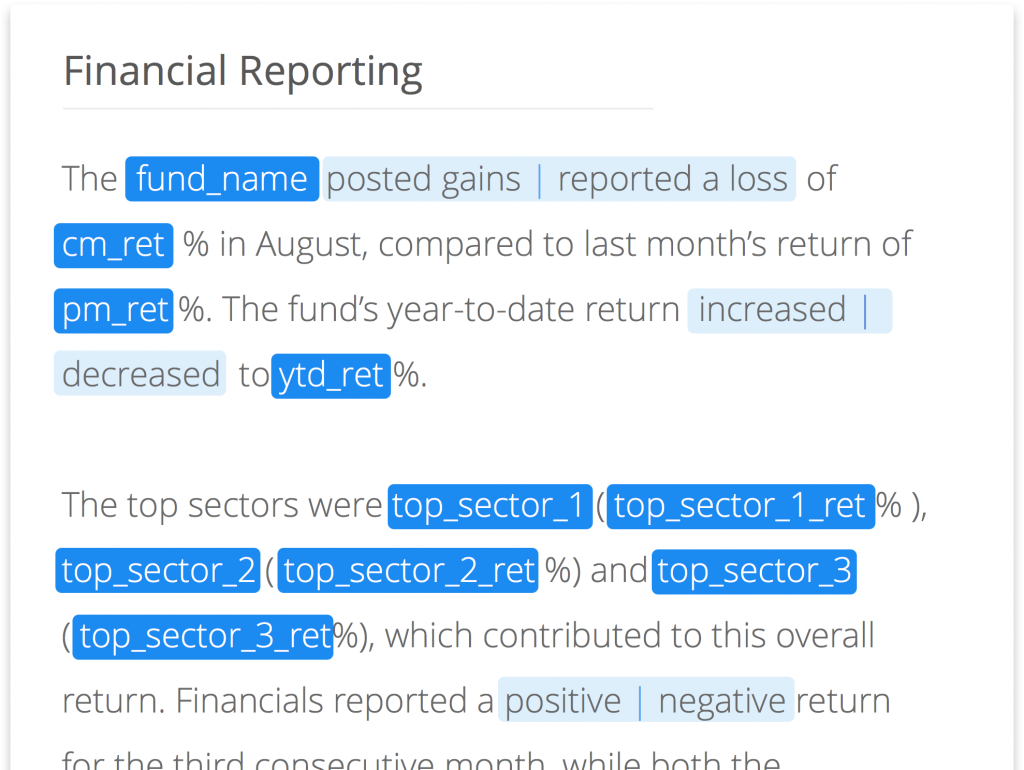Click the fund_name variable tag
The image size is (1024, 770).
(x=222, y=179)
